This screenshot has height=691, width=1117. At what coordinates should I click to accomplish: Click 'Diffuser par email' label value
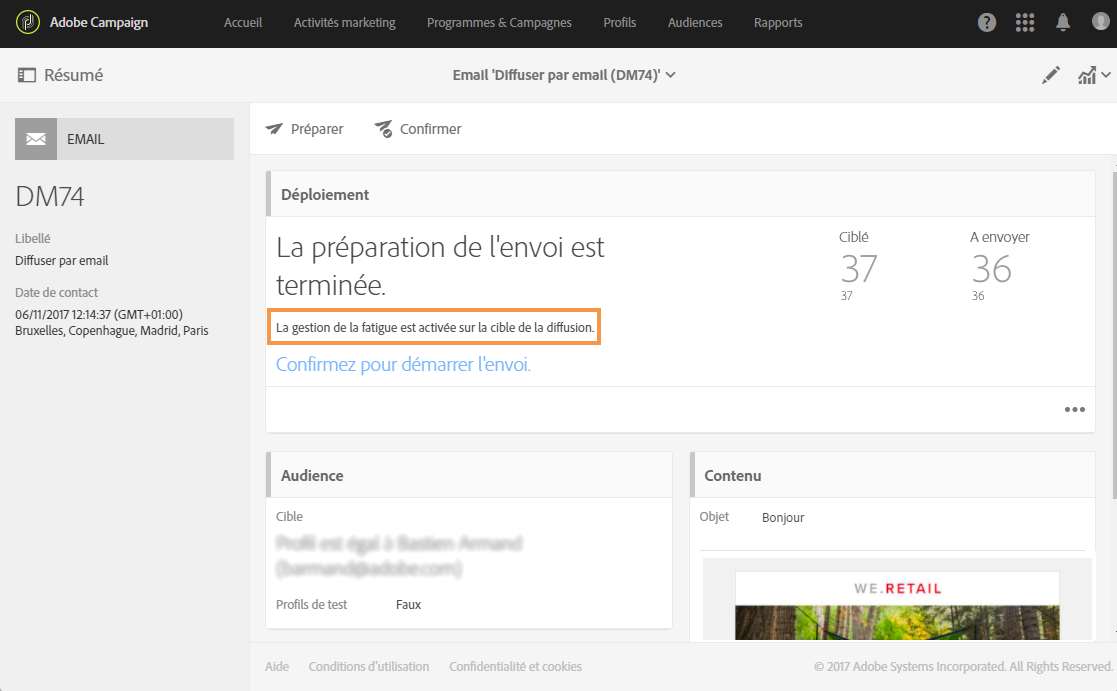tap(62, 261)
